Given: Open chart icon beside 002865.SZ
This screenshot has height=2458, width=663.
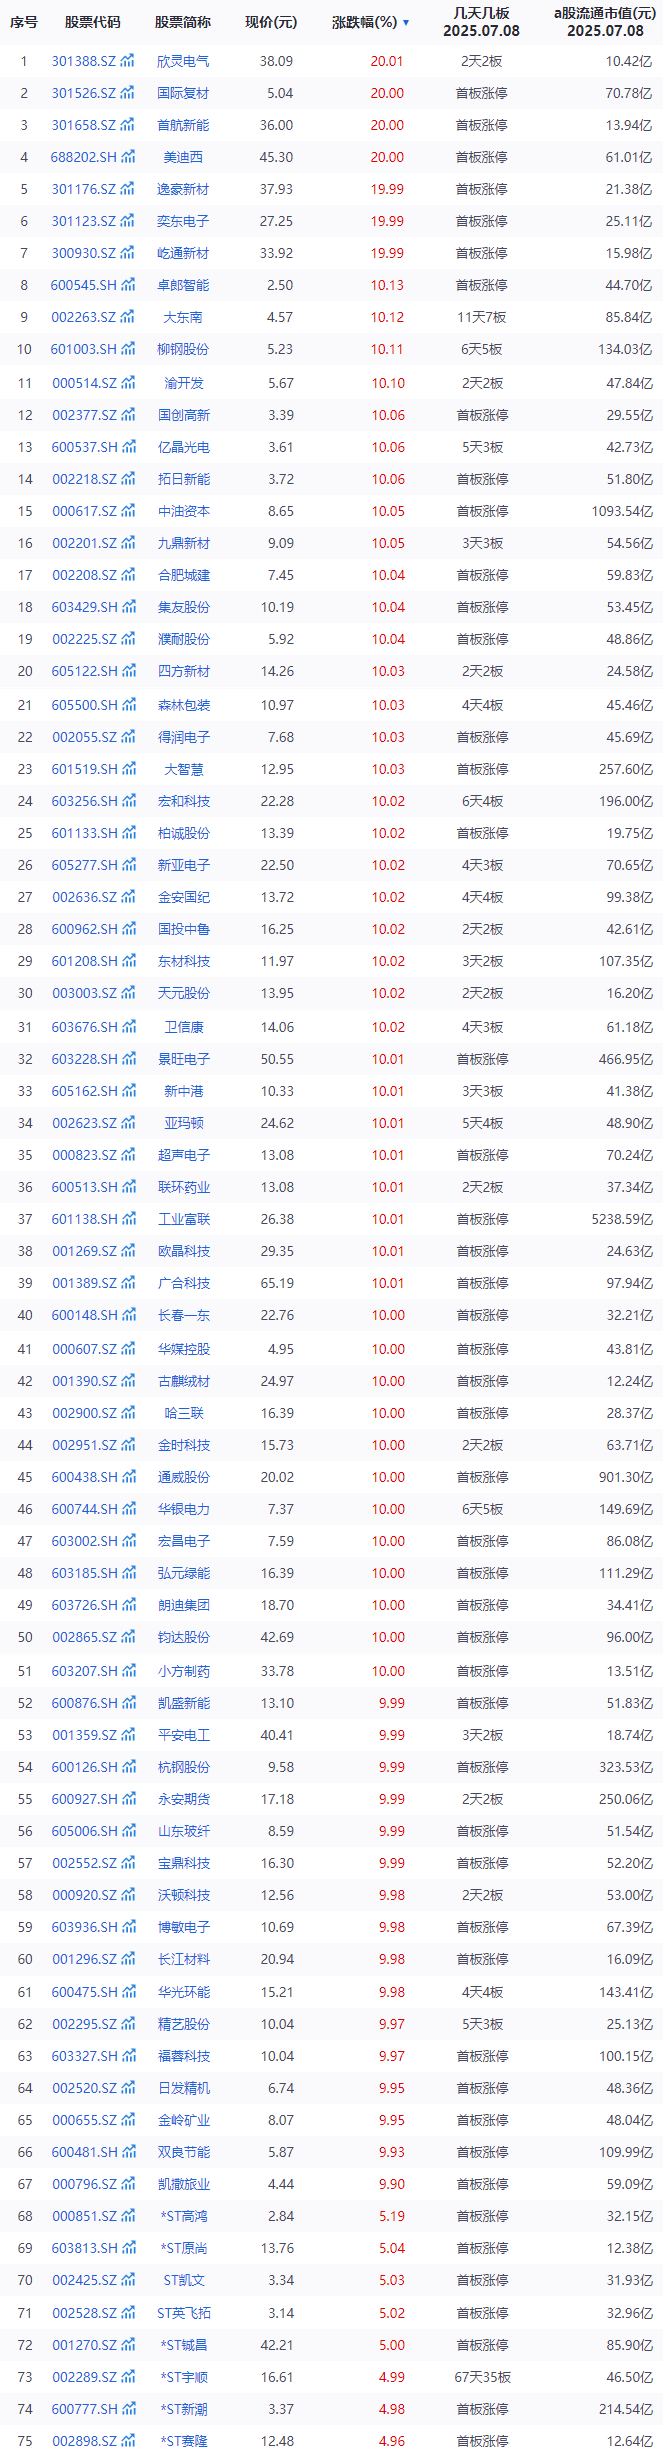Looking at the screenshot, I should pos(128,1637).
